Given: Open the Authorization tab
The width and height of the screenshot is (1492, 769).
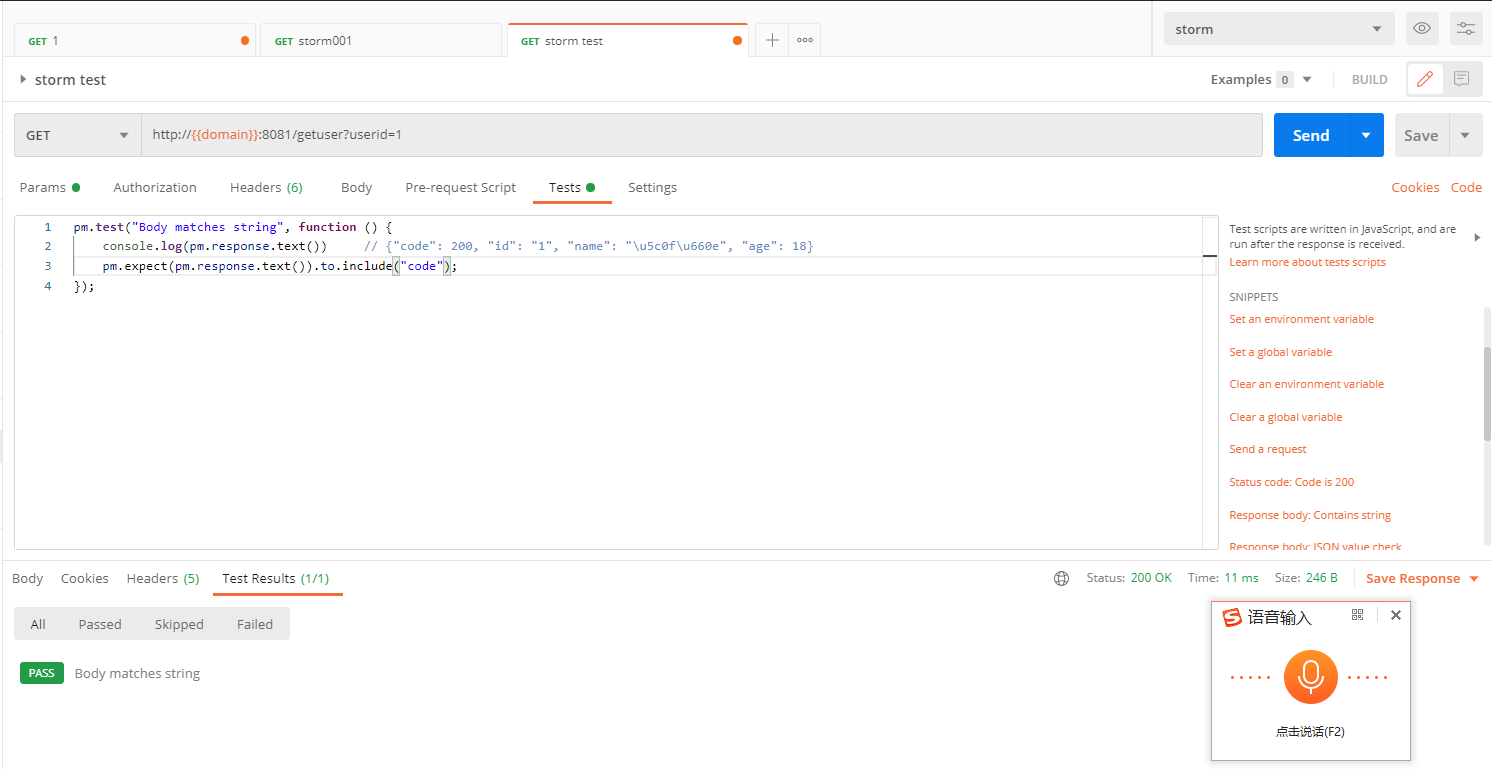Looking at the screenshot, I should pos(155,187).
